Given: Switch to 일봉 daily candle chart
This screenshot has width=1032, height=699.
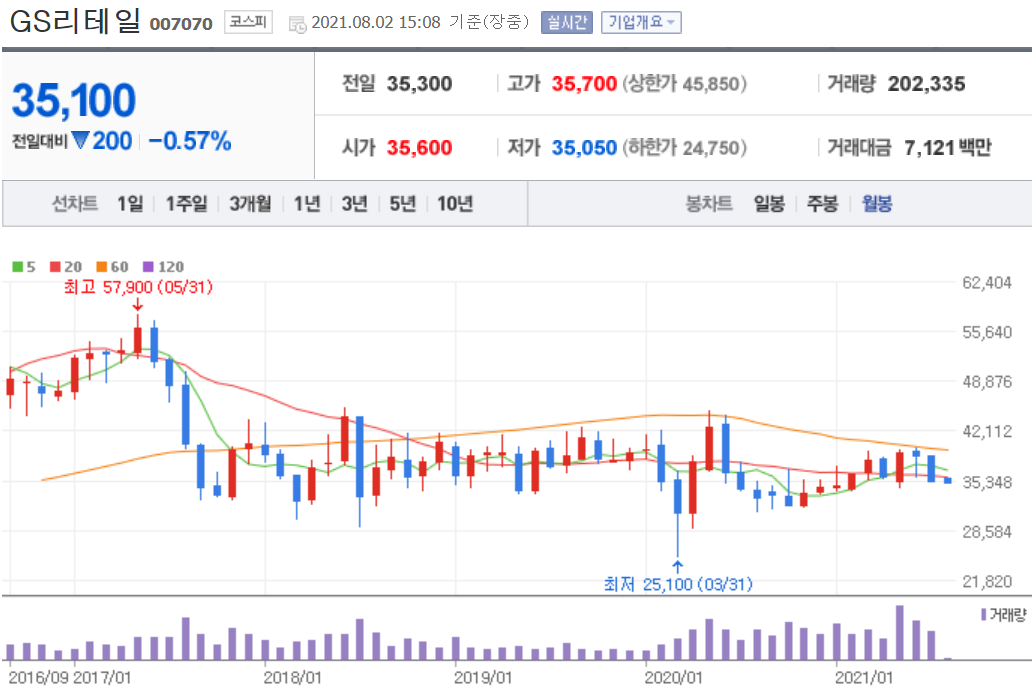Looking at the screenshot, I should 769,204.
